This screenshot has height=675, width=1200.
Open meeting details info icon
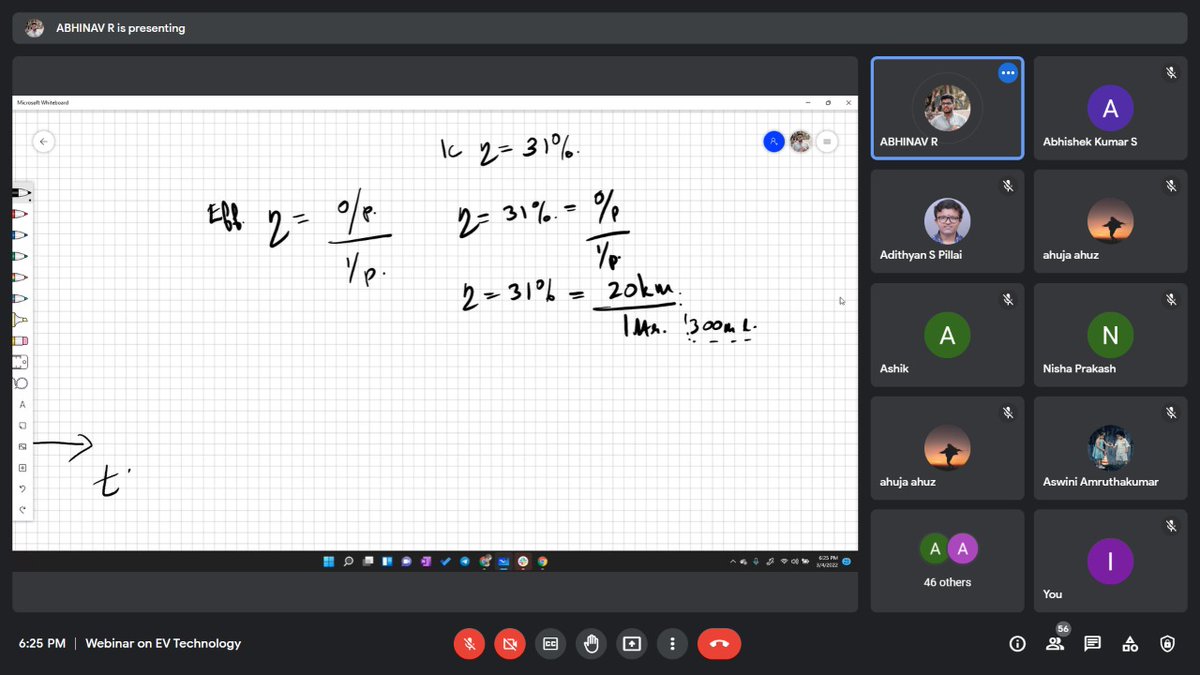pos(1018,644)
